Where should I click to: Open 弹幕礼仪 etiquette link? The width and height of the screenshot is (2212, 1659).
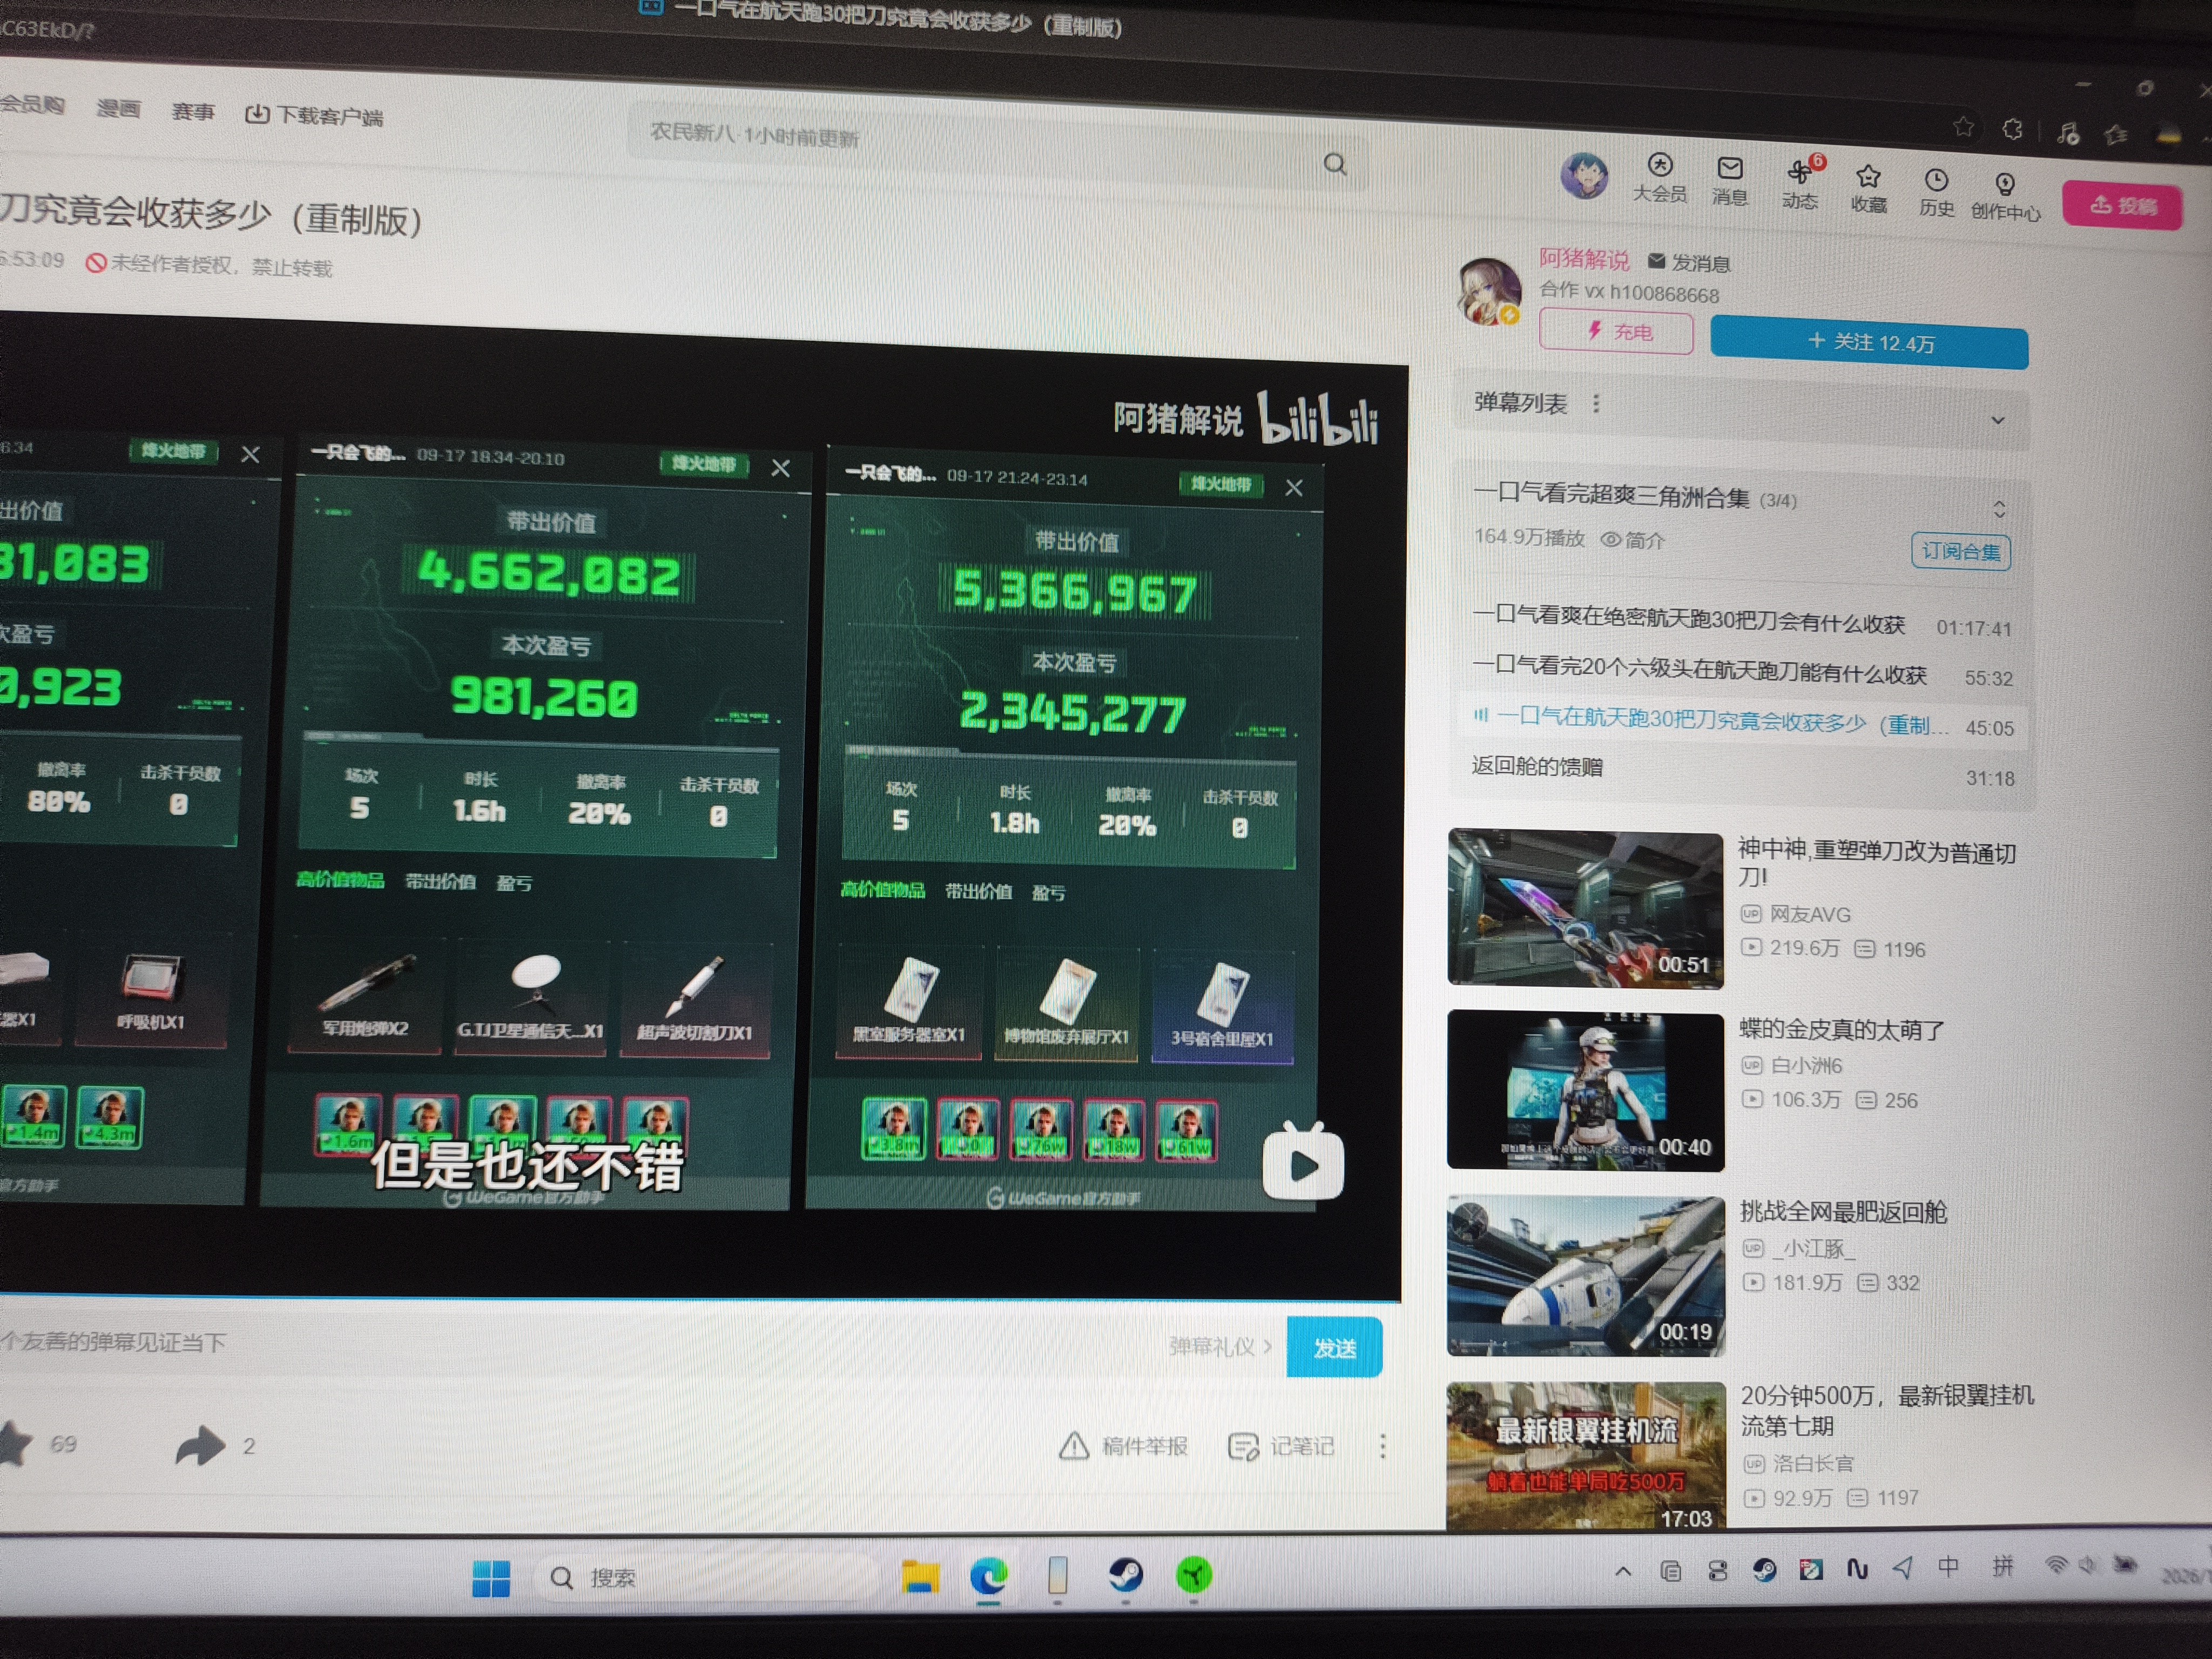click(x=1220, y=1346)
